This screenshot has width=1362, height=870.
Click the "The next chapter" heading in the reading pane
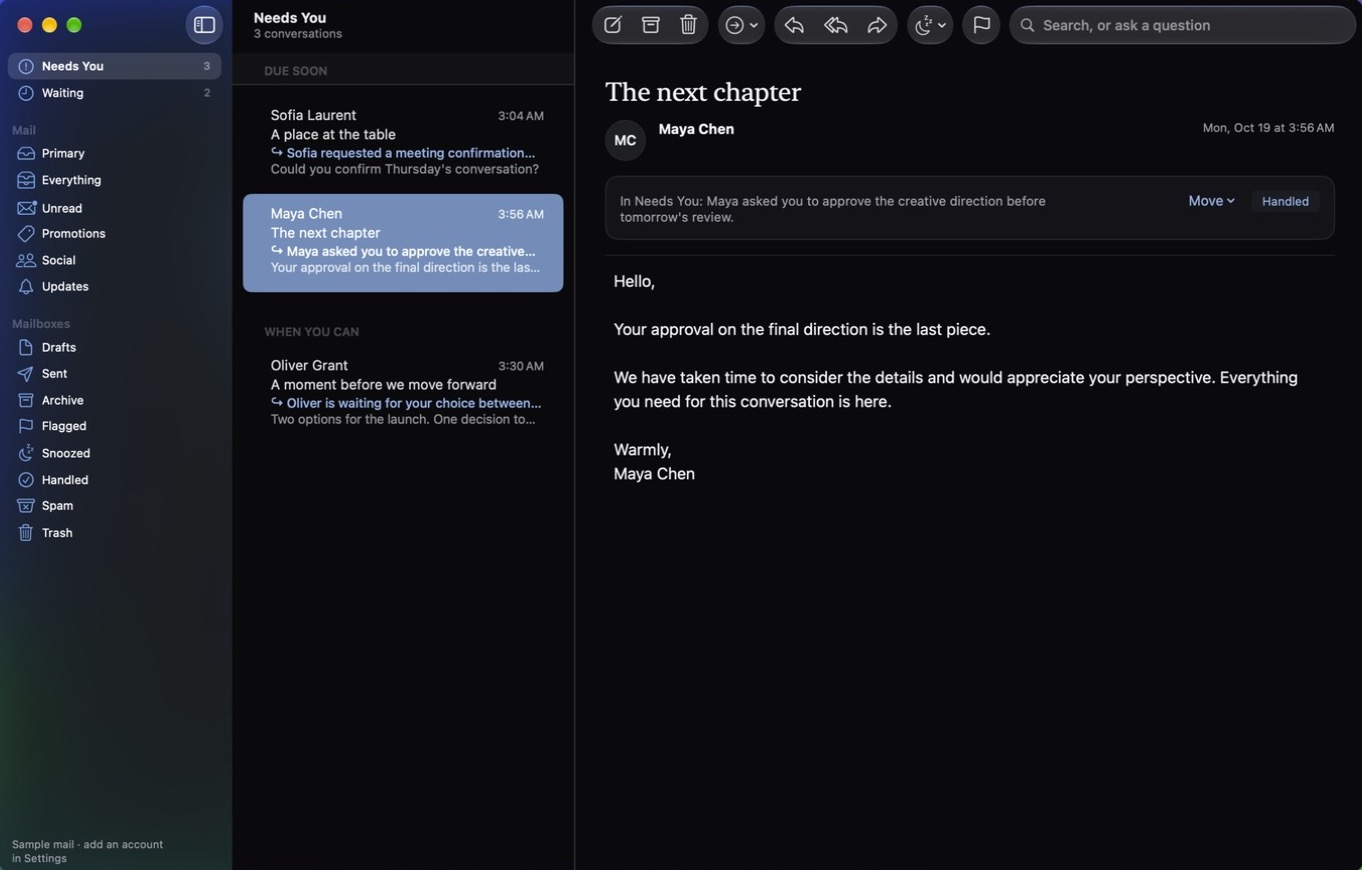click(703, 92)
